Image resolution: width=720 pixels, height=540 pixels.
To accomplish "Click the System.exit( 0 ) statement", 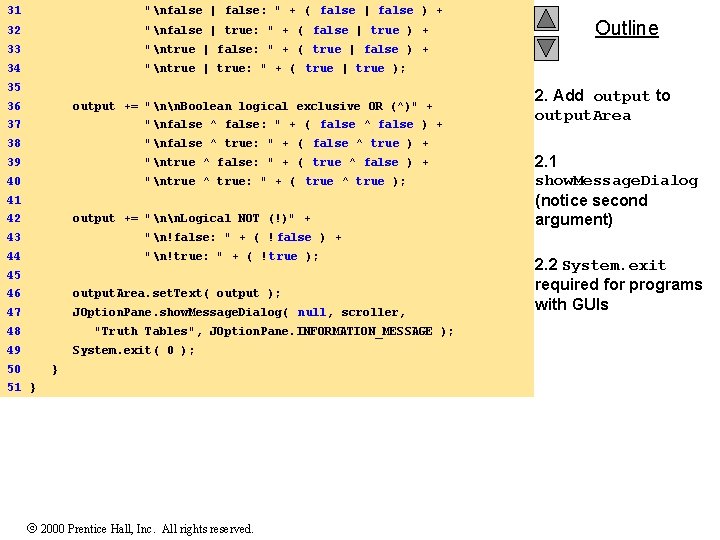I will click(134, 350).
